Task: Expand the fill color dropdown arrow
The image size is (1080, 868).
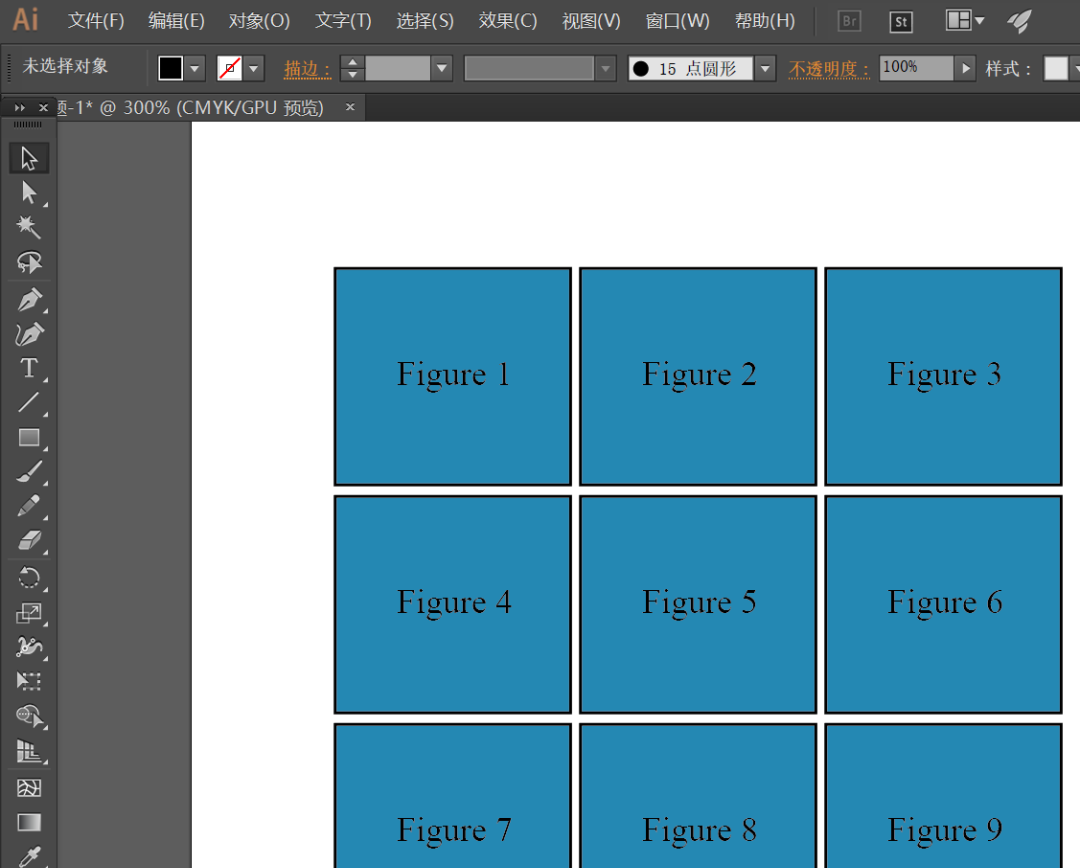Action: click(x=195, y=68)
